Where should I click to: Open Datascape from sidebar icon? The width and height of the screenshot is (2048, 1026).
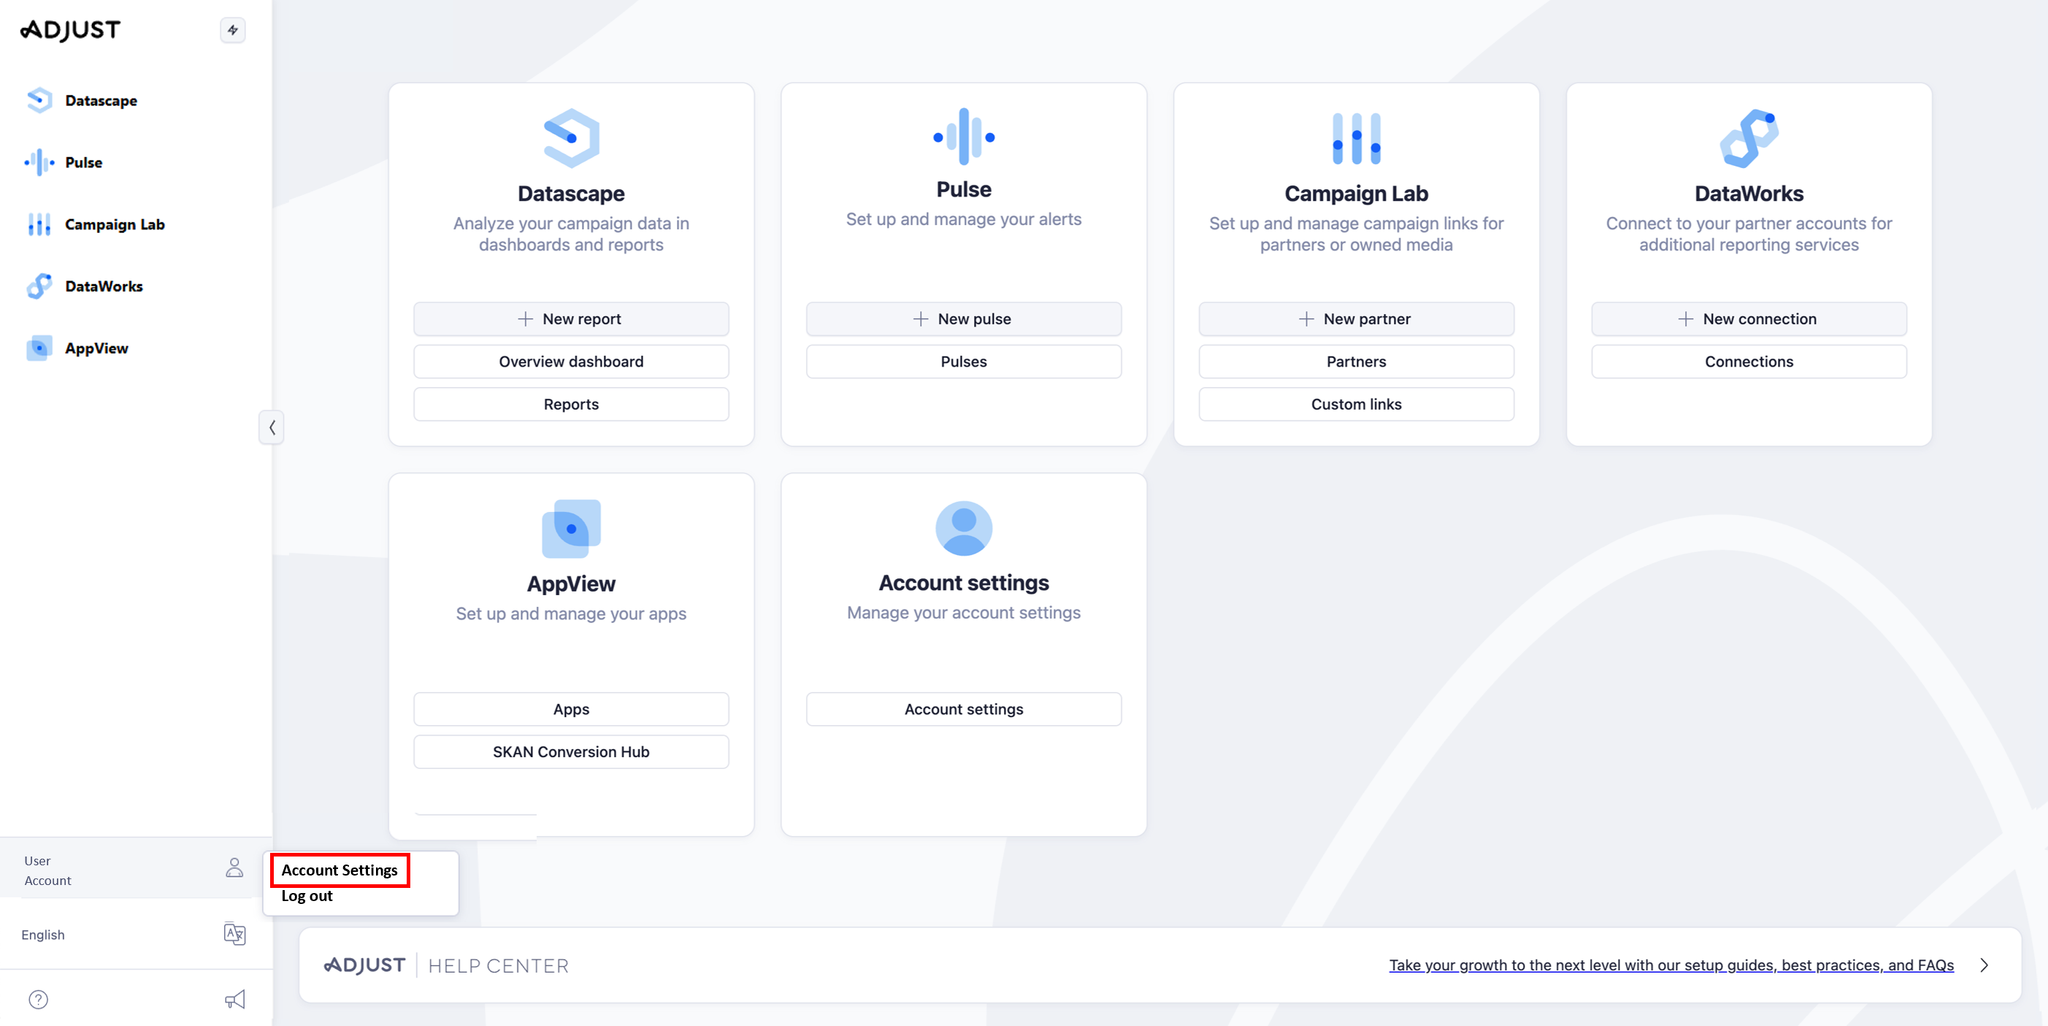[39, 100]
